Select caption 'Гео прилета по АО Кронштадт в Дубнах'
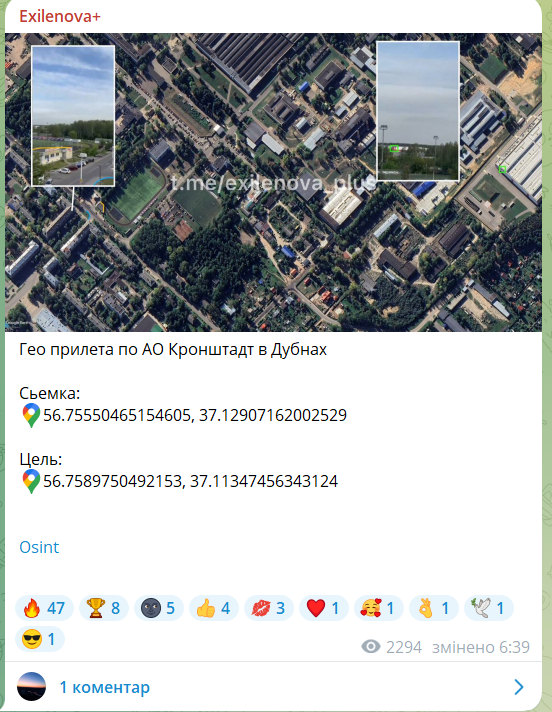 tap(173, 350)
